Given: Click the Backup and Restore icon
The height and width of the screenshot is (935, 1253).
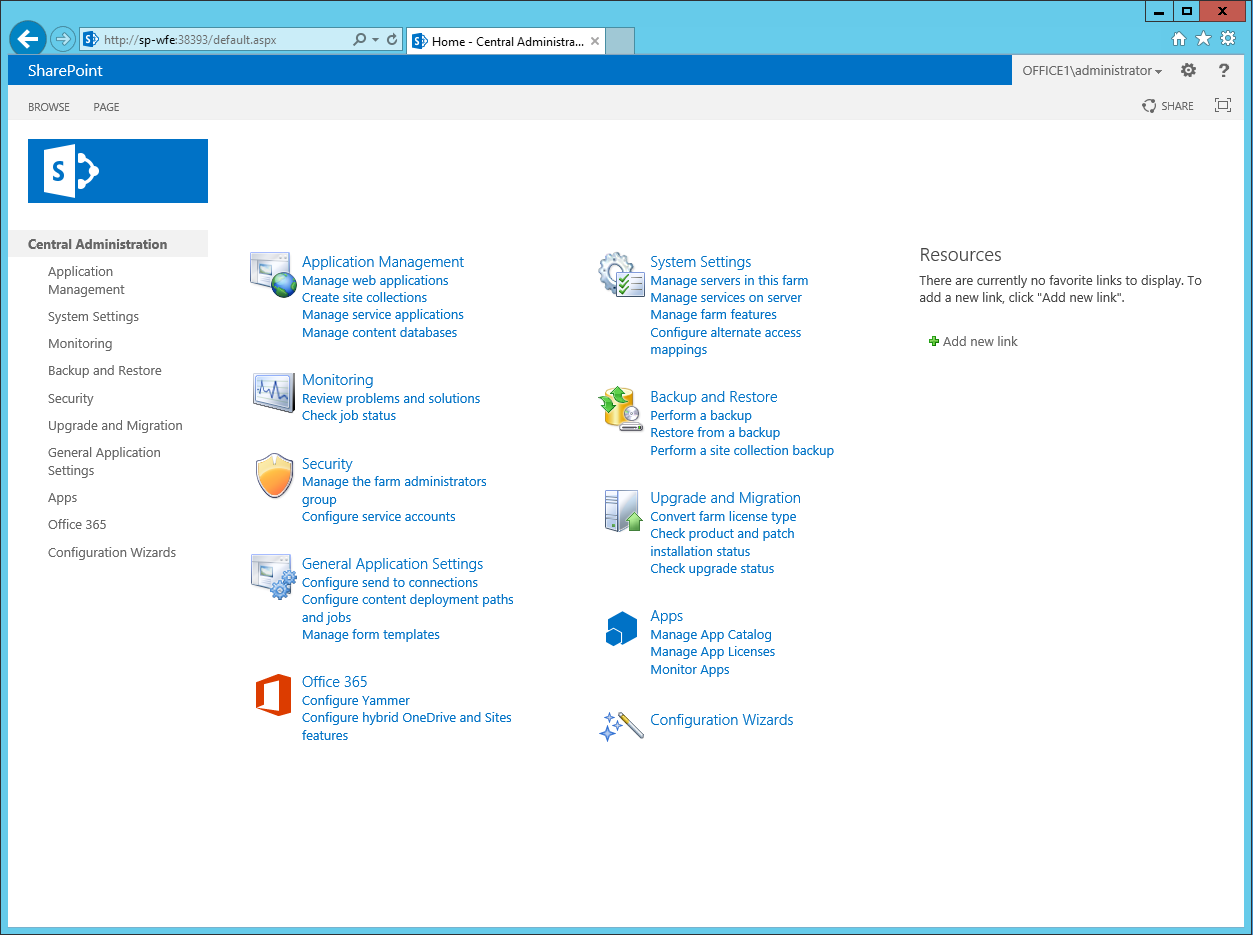Looking at the screenshot, I should click(621, 409).
